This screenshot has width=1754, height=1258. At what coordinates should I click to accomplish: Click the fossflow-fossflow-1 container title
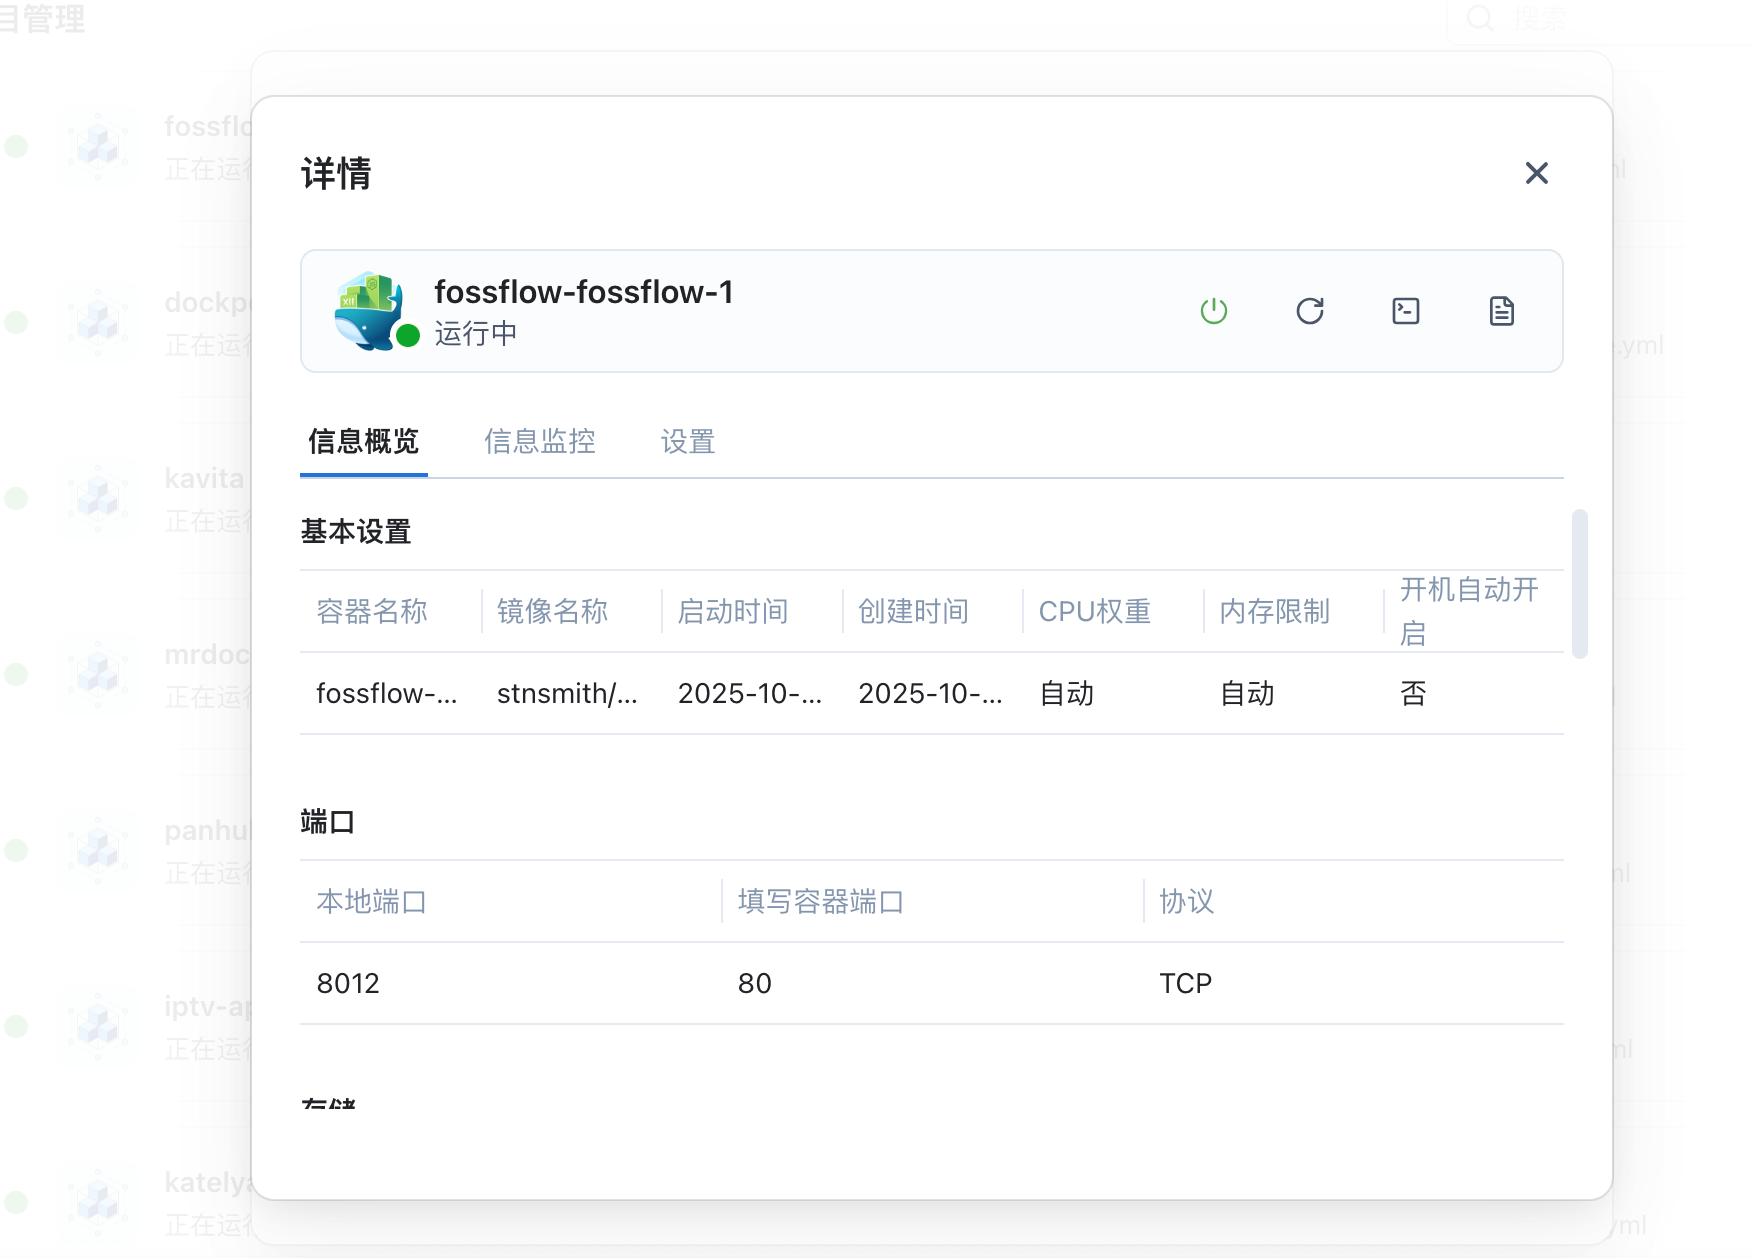(583, 292)
